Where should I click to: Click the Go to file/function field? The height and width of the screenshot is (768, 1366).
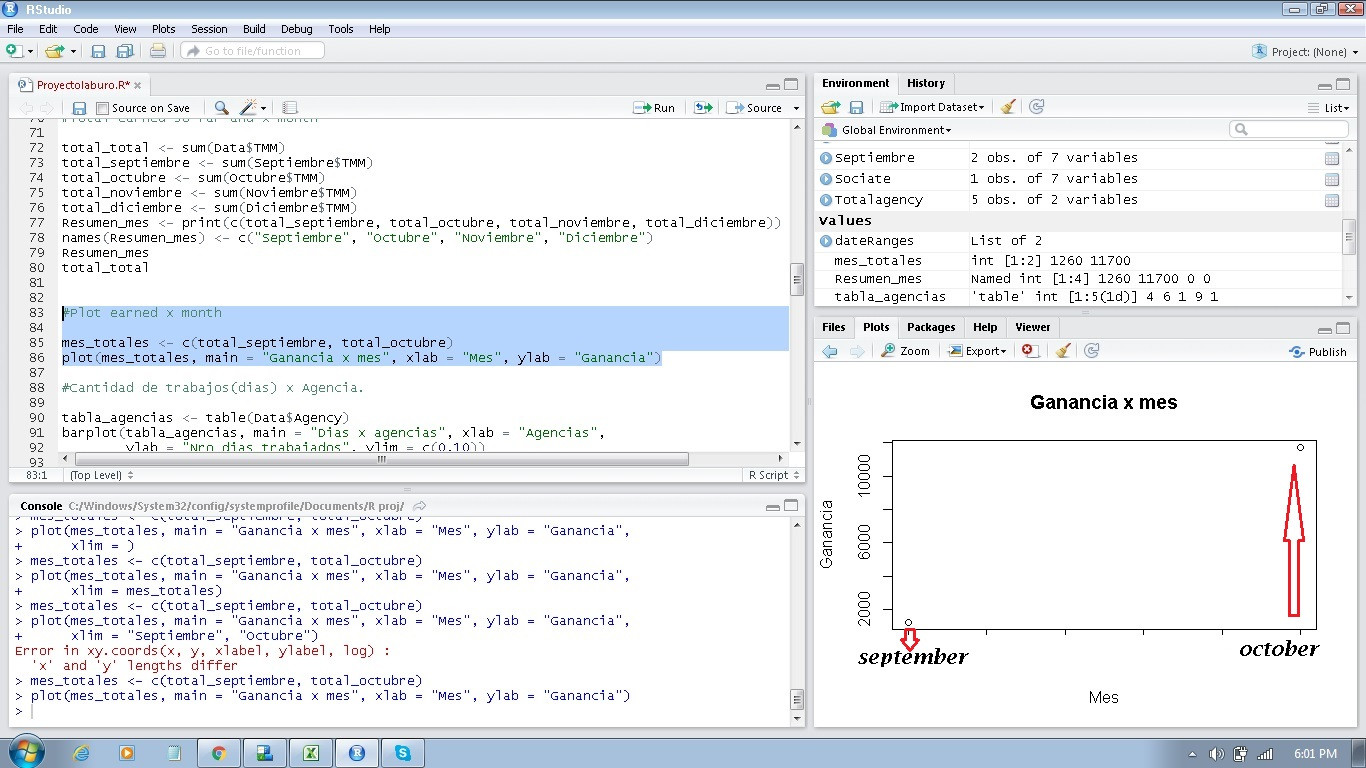tap(254, 51)
